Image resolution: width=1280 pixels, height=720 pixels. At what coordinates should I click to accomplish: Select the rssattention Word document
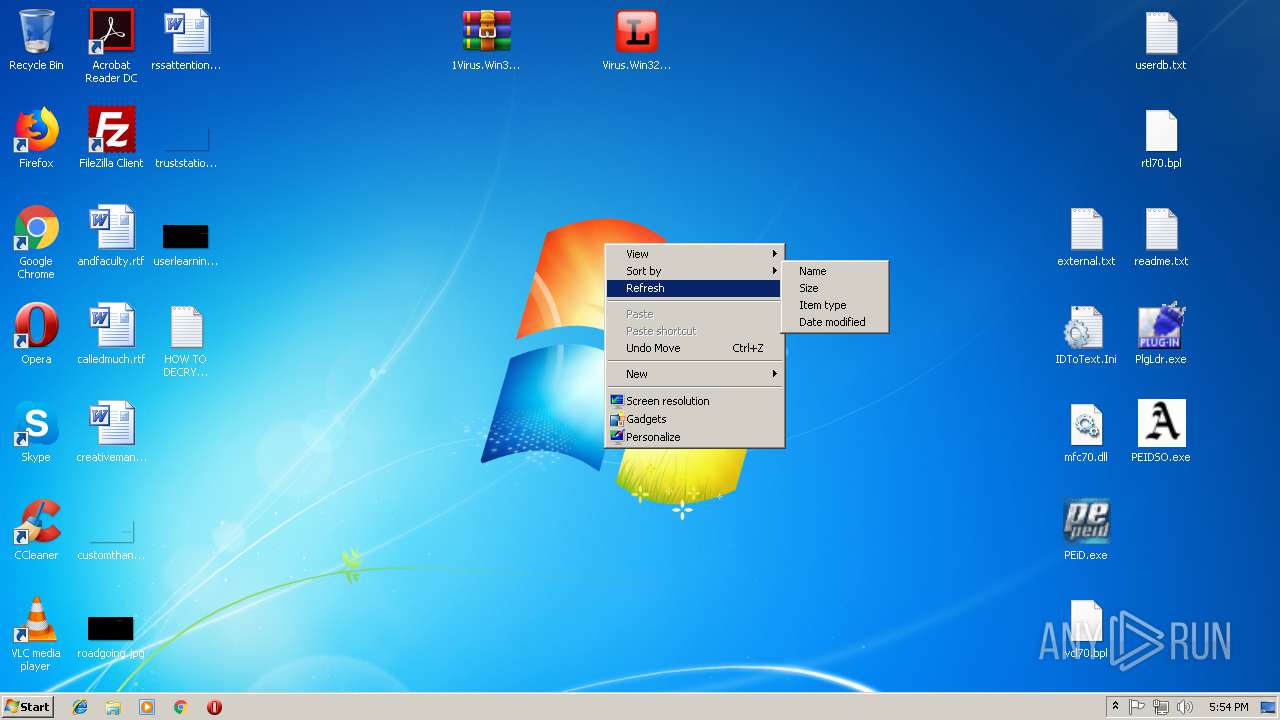coord(186,40)
